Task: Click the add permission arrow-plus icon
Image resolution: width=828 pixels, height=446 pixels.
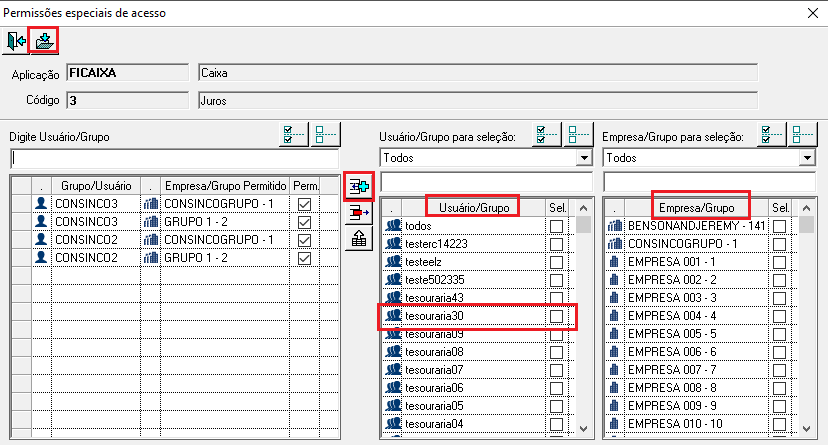Action: (359, 186)
